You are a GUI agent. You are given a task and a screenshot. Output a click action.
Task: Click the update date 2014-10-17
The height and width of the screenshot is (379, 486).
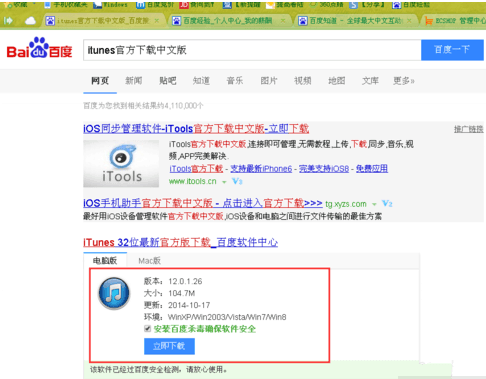pyautogui.click(x=189, y=305)
